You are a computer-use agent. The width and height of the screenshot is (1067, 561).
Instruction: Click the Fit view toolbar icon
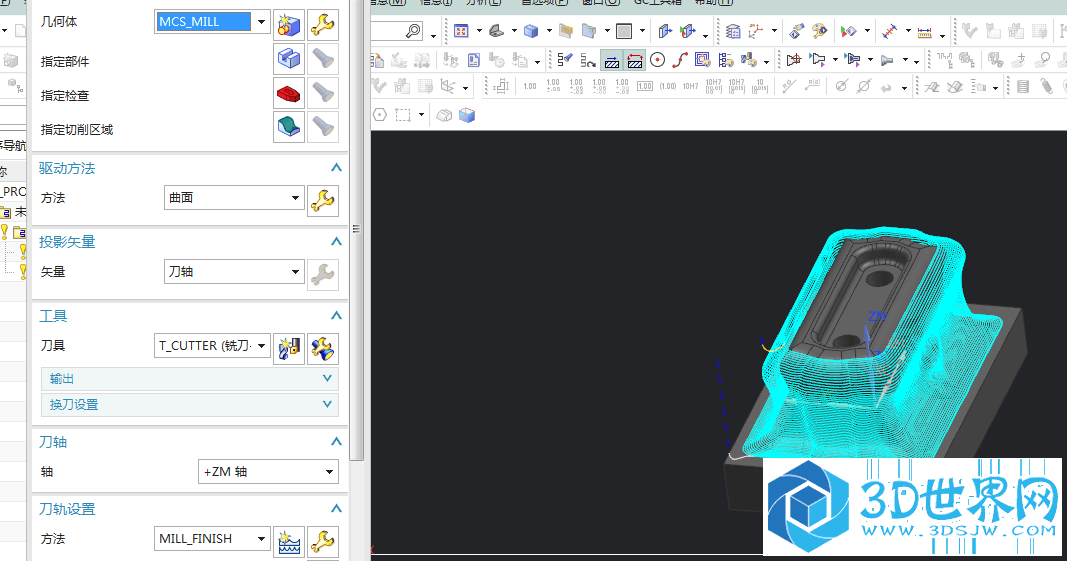[461, 31]
